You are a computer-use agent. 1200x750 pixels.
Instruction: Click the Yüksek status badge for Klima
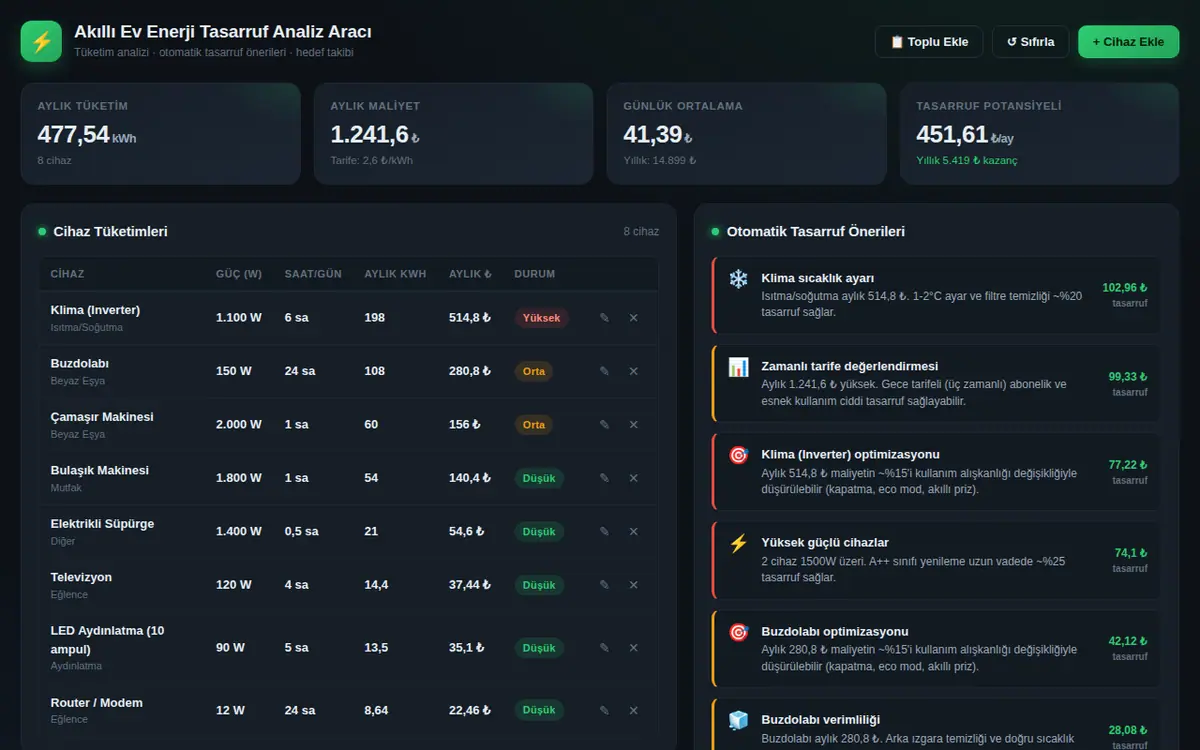pos(542,318)
